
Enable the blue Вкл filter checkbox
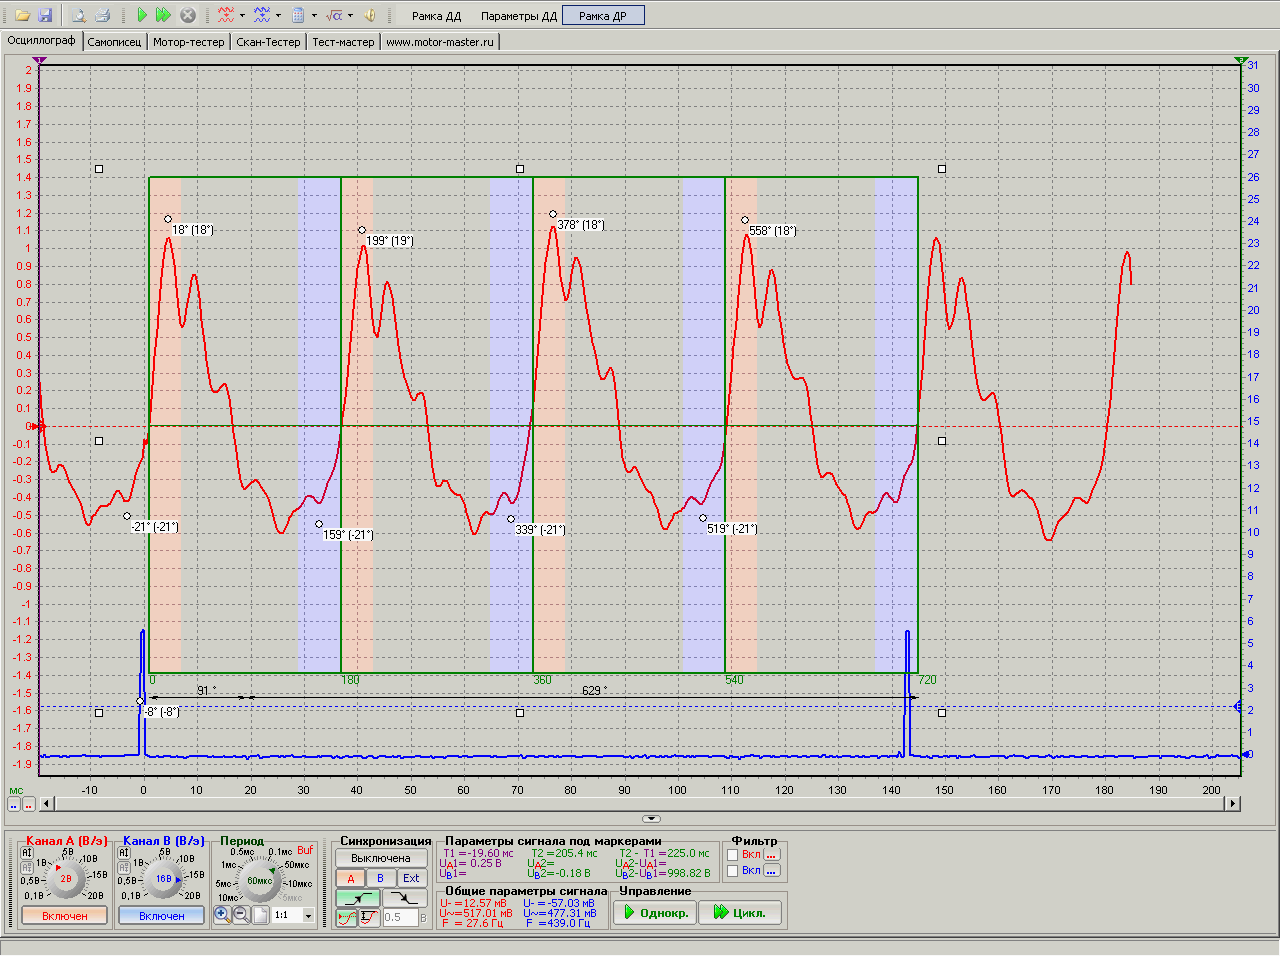tap(733, 871)
